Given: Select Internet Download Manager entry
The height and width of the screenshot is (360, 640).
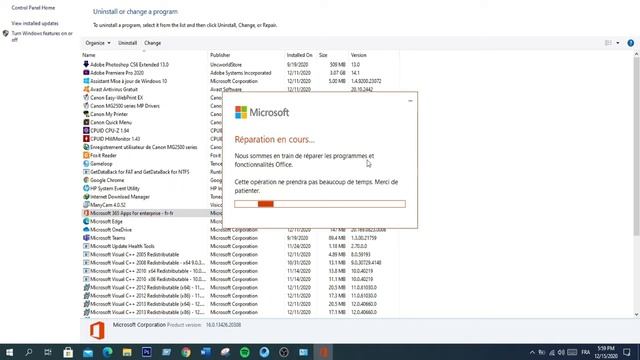Looking at the screenshot, I should tap(120, 197).
